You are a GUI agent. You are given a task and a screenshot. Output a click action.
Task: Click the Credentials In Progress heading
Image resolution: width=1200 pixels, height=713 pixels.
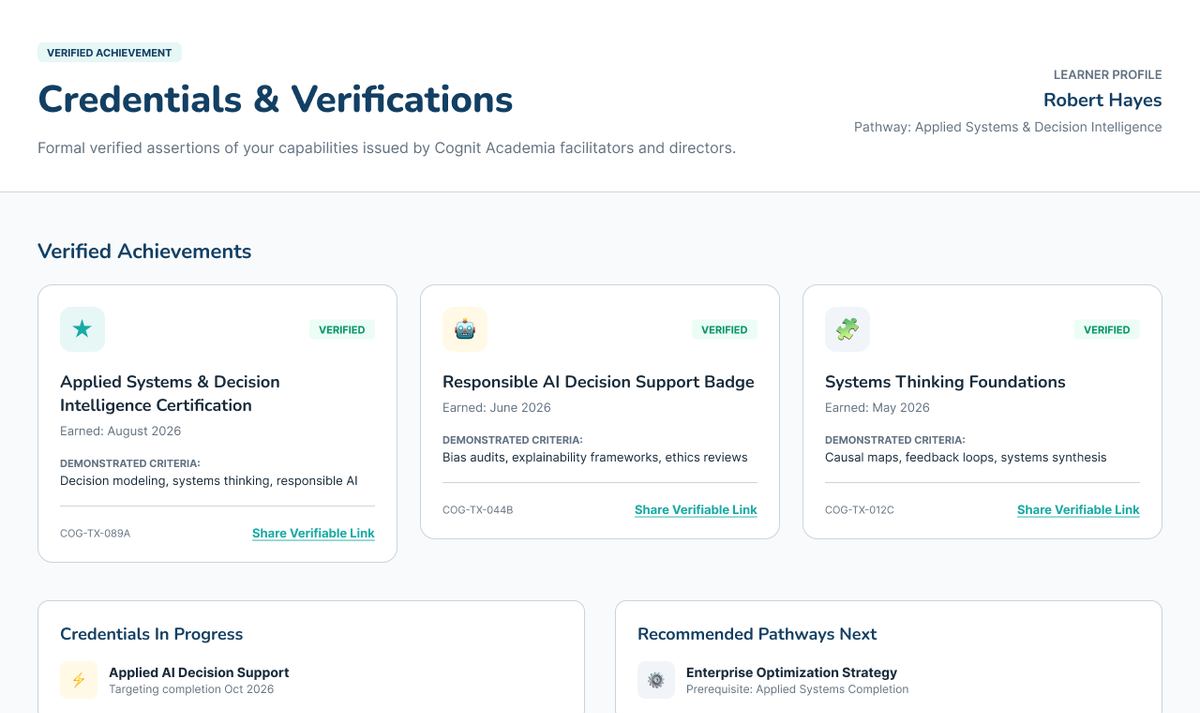(x=151, y=634)
